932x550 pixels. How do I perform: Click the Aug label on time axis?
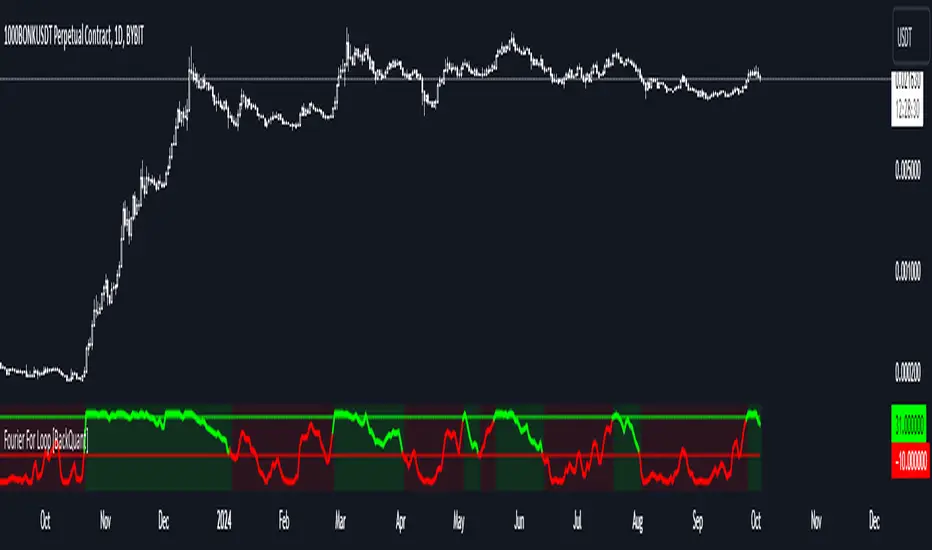tap(637, 521)
